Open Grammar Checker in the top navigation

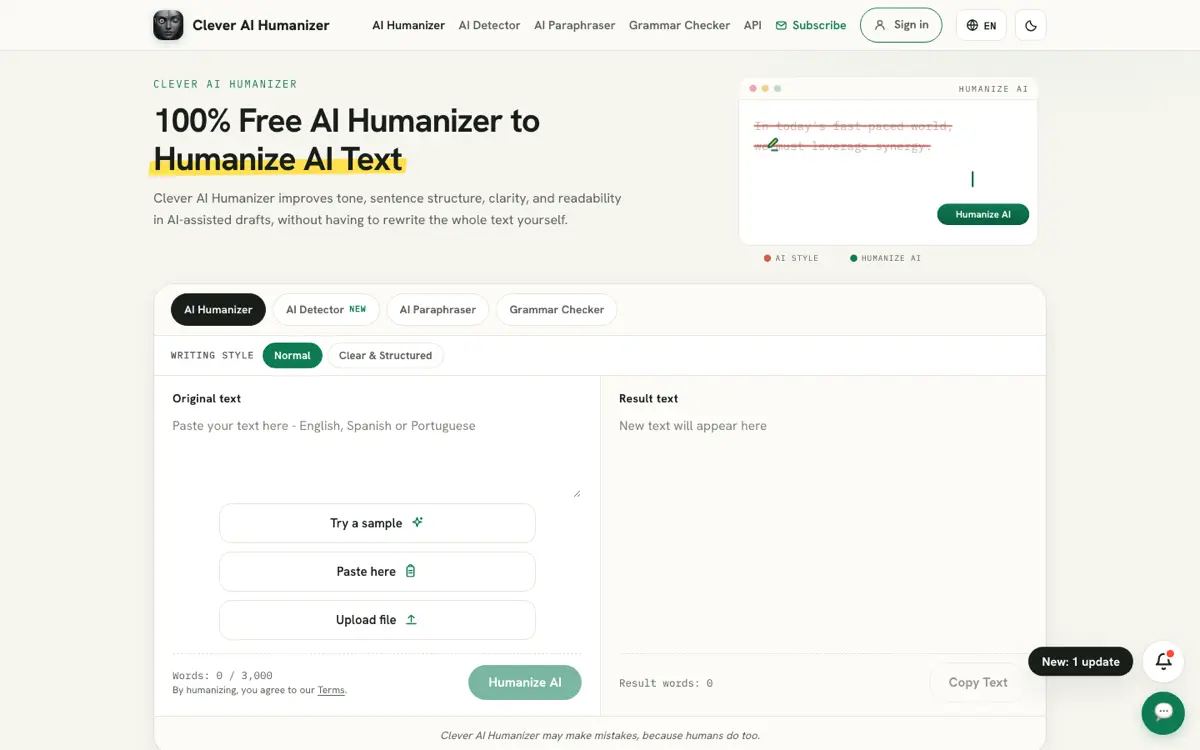pyautogui.click(x=679, y=25)
